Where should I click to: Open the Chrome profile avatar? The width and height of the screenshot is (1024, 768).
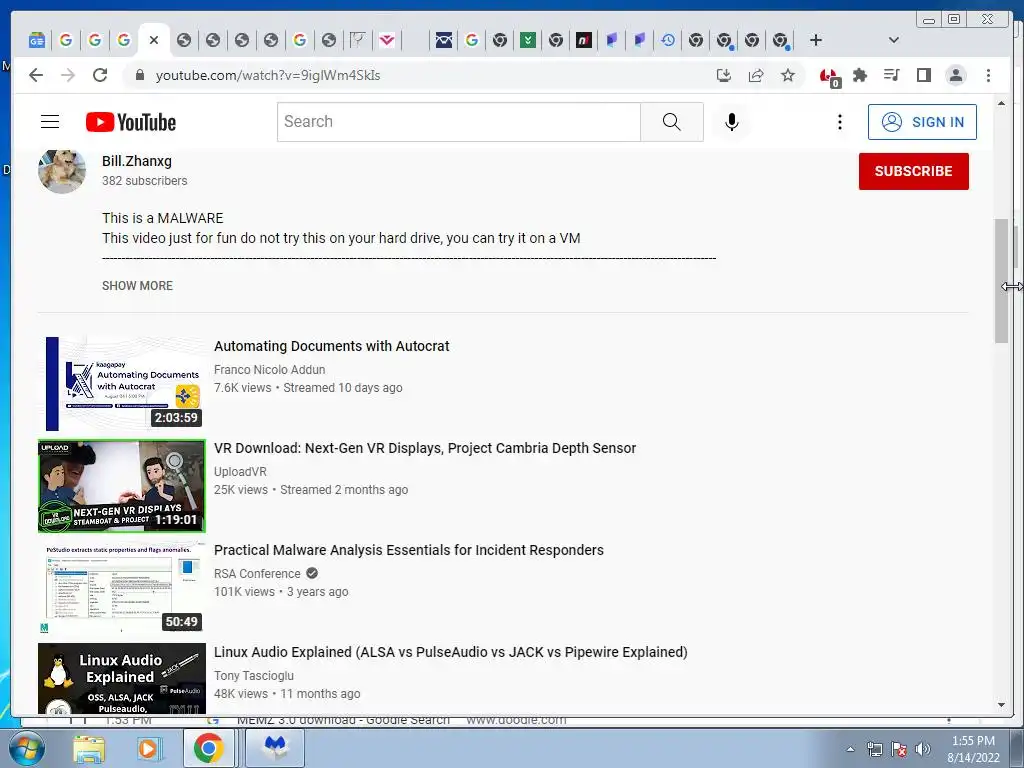[956, 75]
